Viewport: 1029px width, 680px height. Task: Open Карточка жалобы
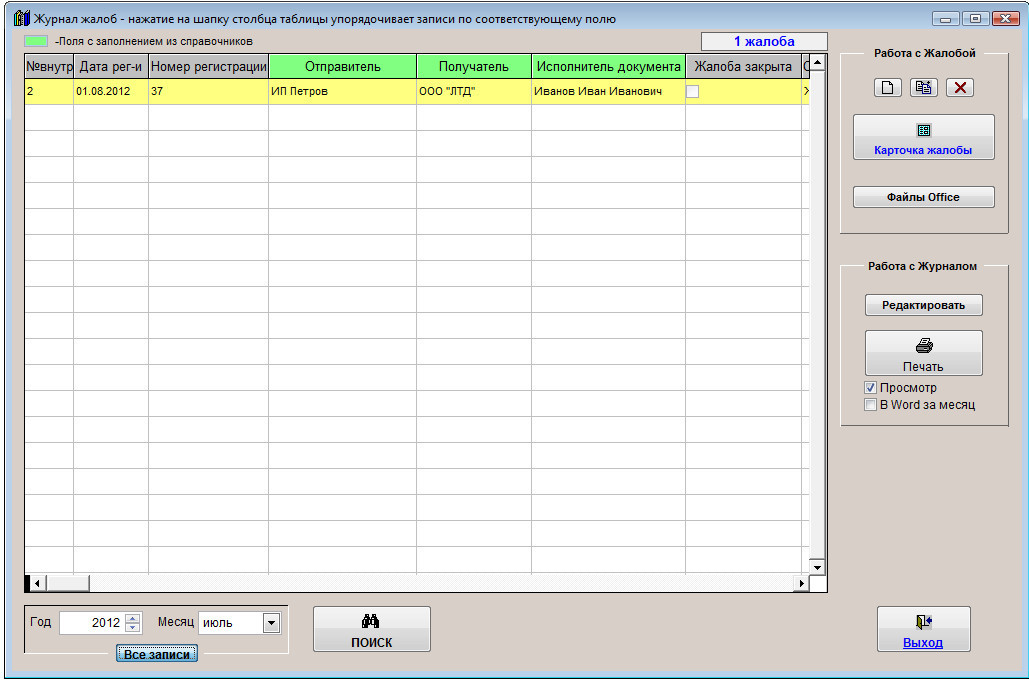coord(923,137)
